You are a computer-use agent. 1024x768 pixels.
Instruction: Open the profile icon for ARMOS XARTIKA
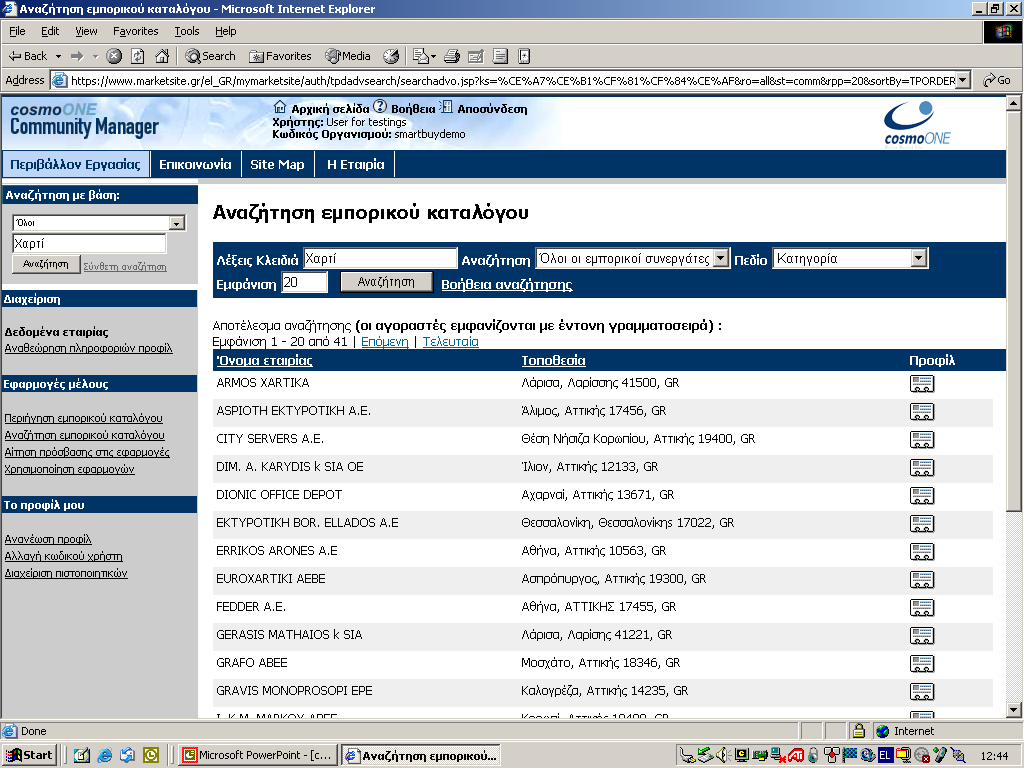[921, 384]
